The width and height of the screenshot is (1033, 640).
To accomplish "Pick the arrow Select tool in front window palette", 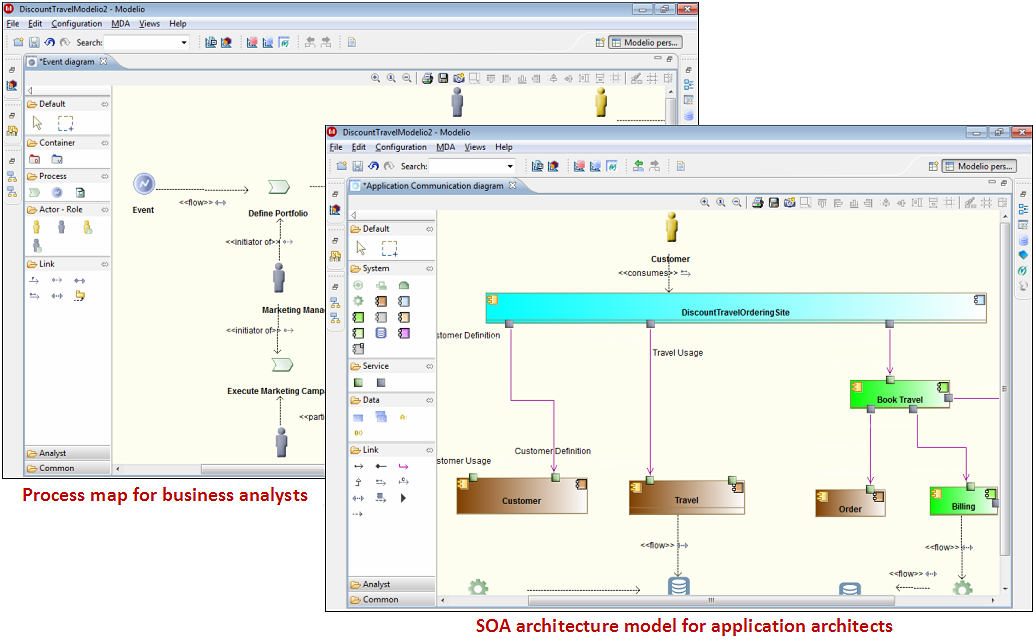I will pyautogui.click(x=361, y=248).
